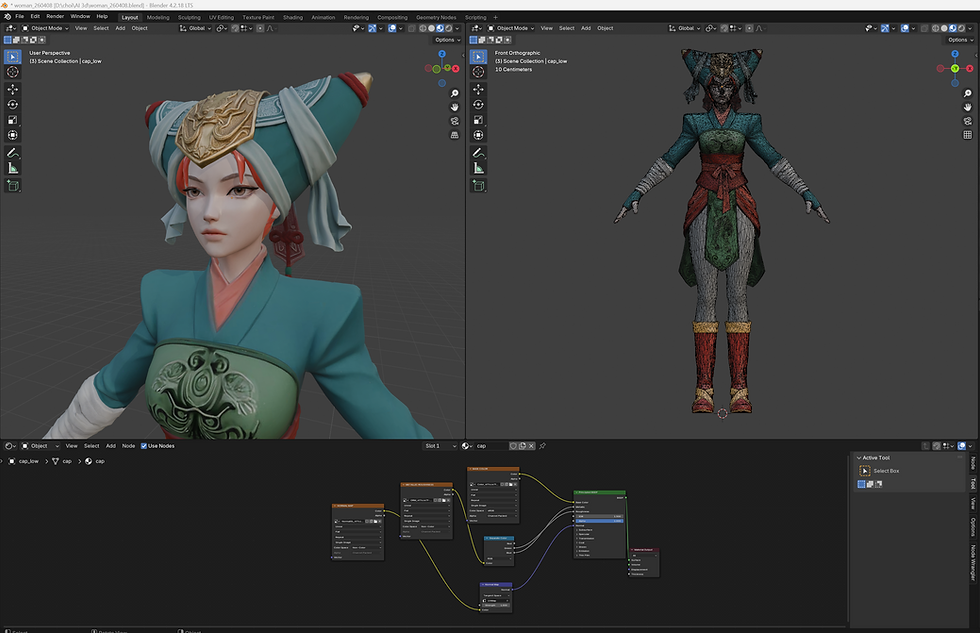980x633 pixels.
Task: Choose the Rotate tool in left viewport
Action: click(x=12, y=104)
